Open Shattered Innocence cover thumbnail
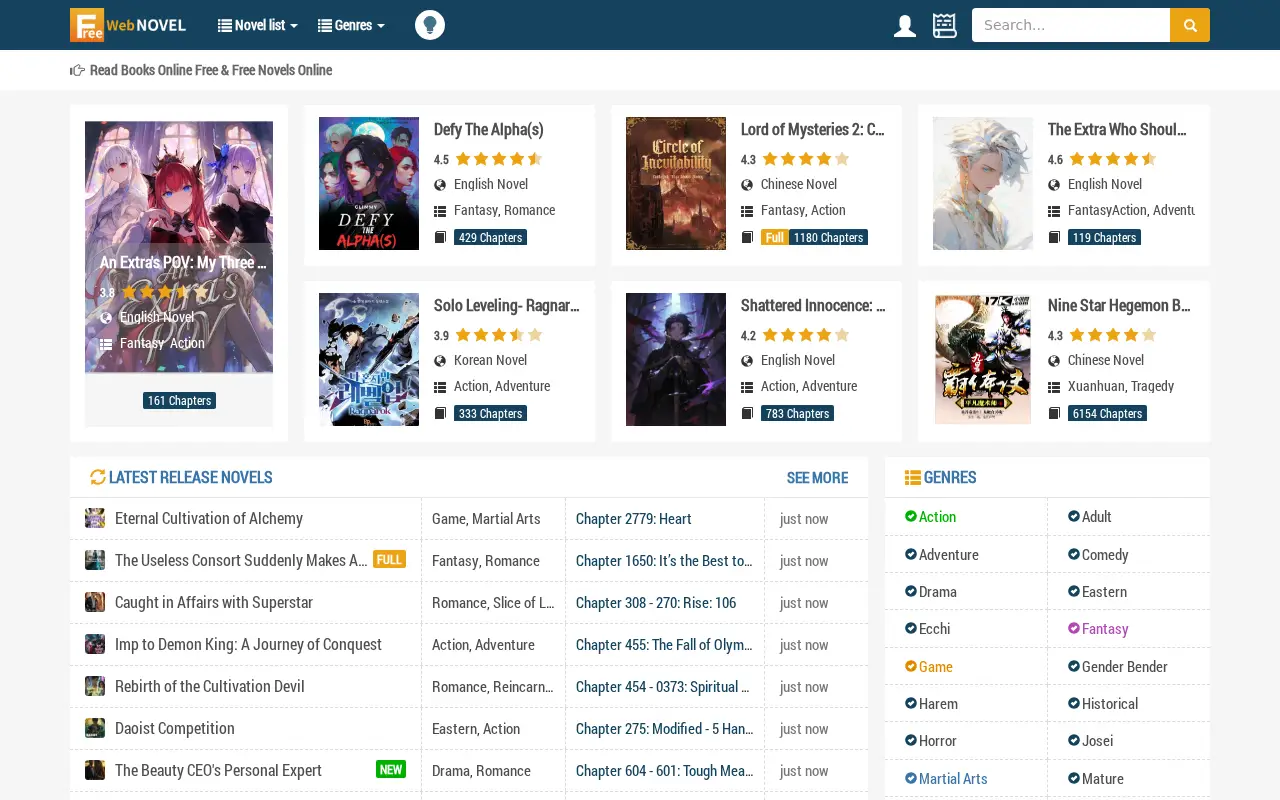 676,359
